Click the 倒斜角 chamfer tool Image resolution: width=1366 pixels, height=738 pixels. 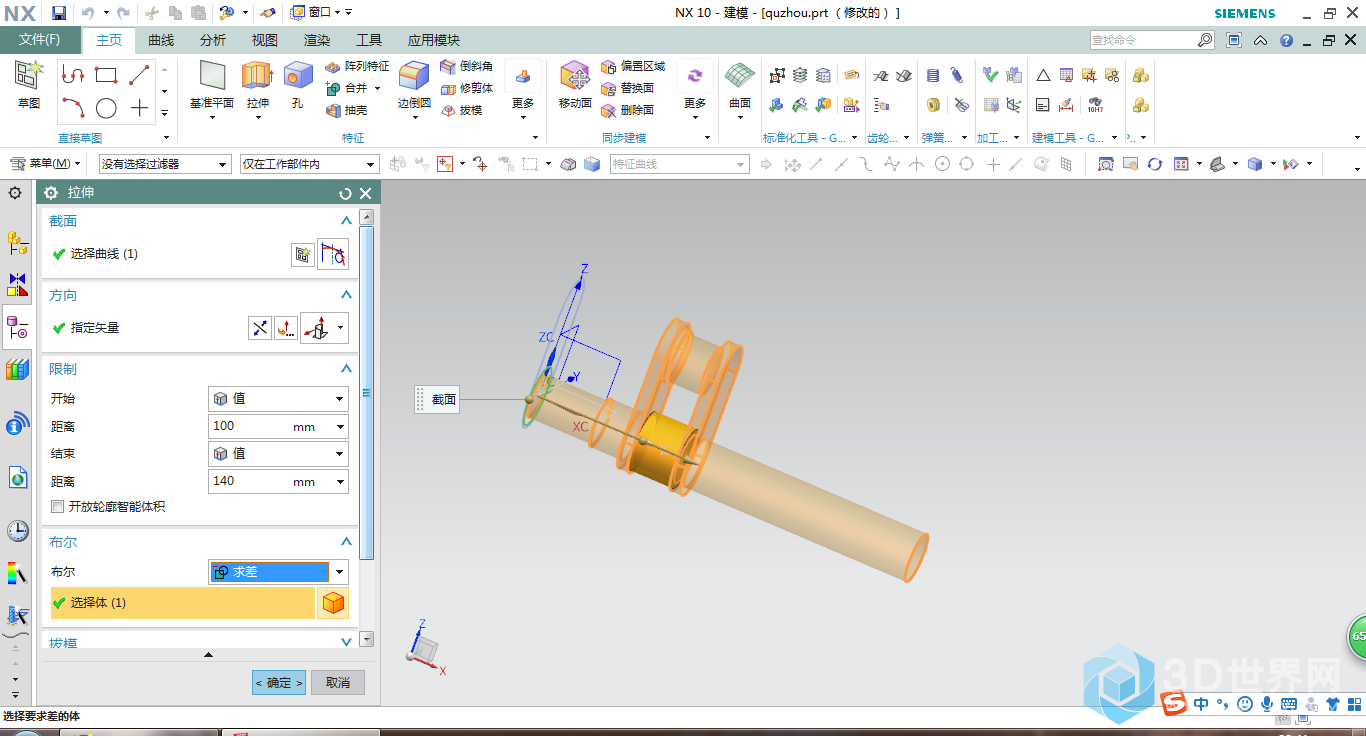tap(467, 66)
